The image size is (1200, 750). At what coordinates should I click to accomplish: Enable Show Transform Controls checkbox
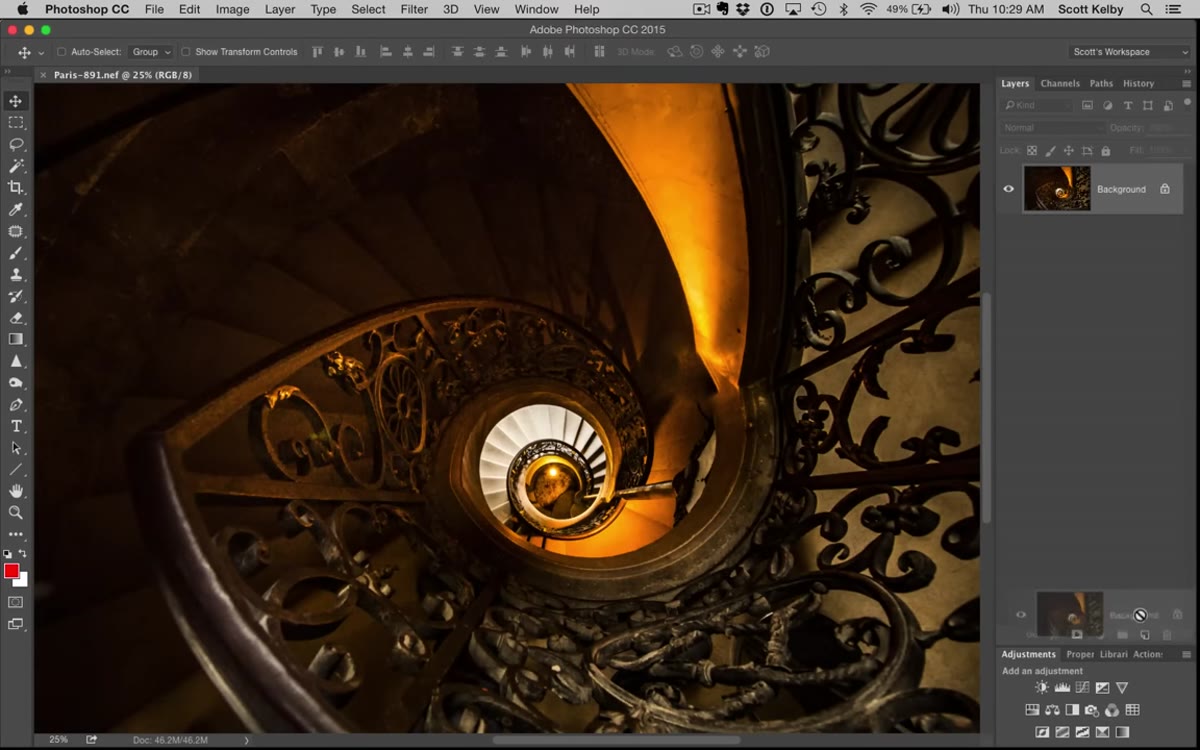185,52
